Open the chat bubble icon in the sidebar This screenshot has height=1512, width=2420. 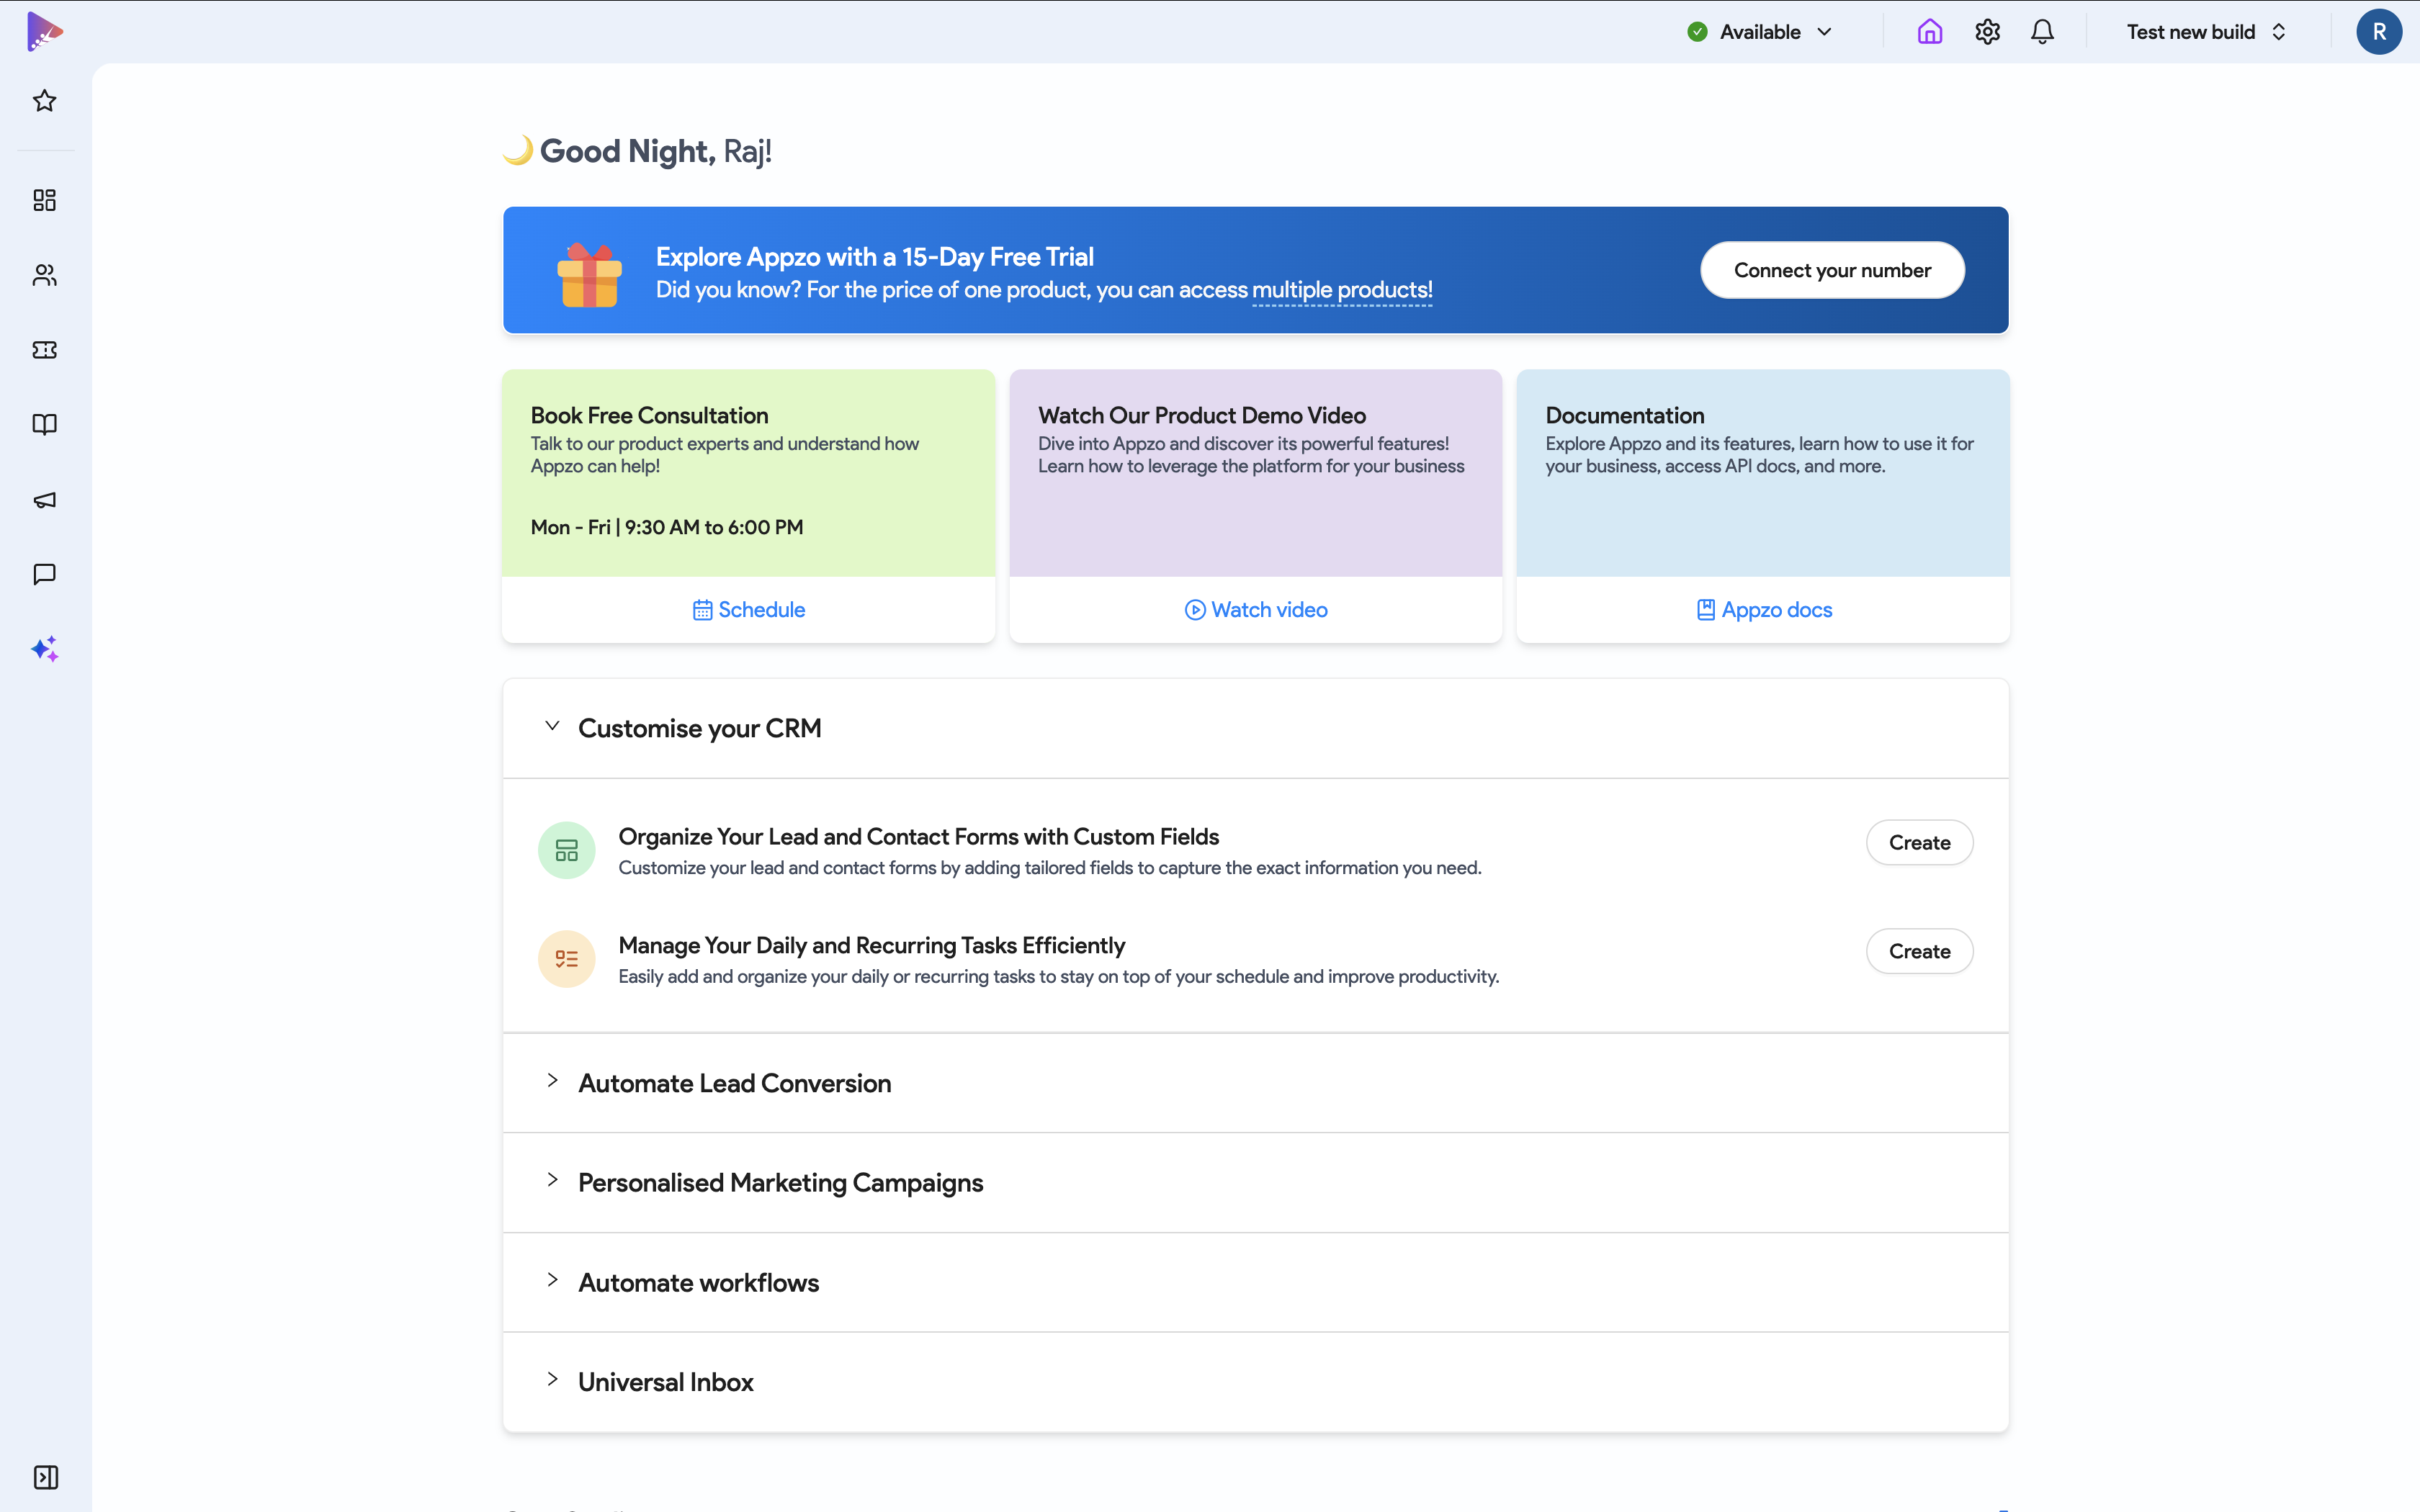[44, 574]
